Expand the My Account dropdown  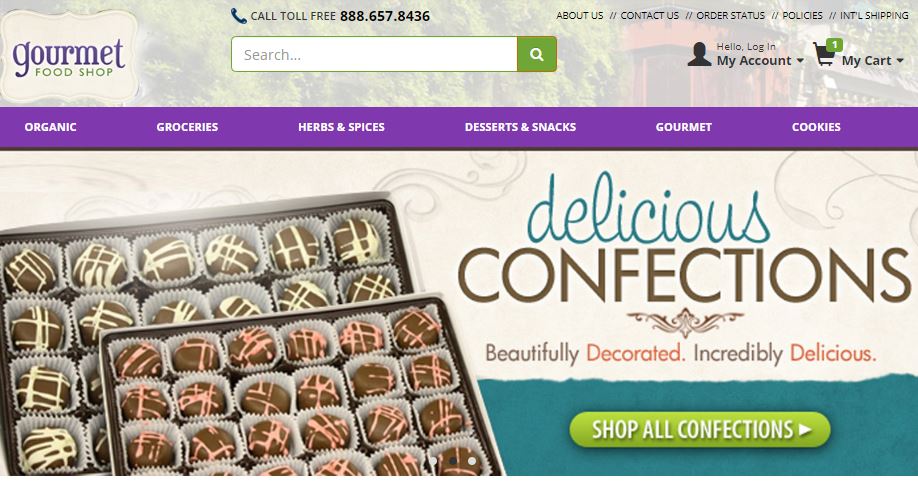pyautogui.click(x=760, y=60)
